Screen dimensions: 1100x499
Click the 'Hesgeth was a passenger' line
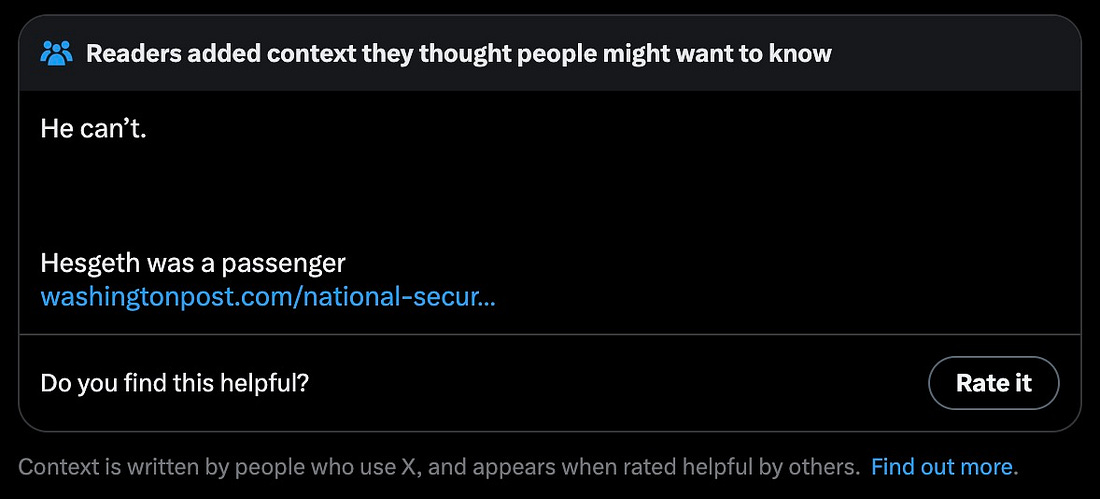coord(192,263)
